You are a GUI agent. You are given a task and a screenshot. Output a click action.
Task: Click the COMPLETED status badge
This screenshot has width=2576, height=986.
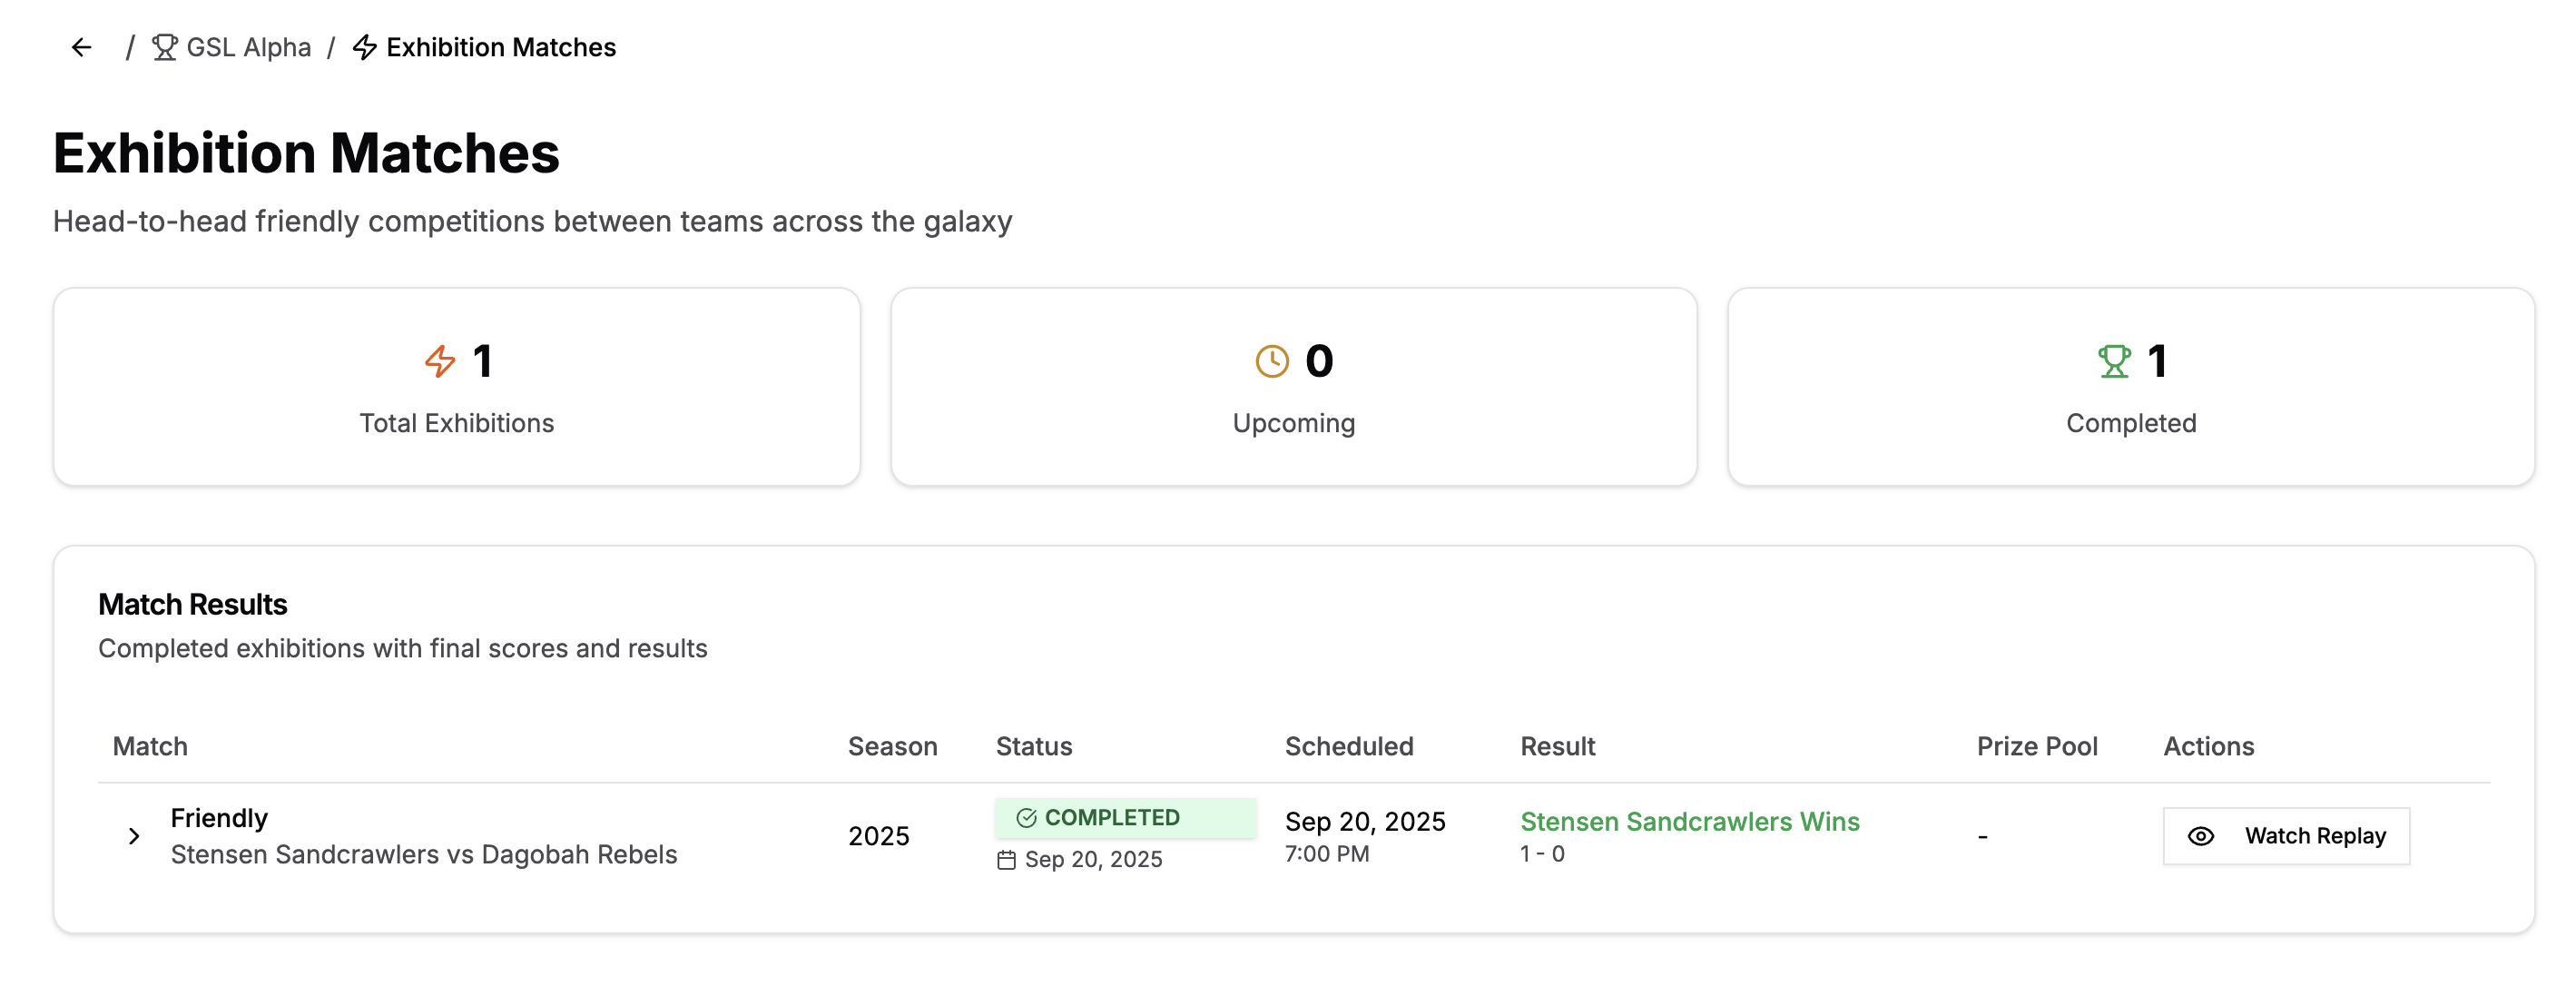pos(1124,818)
